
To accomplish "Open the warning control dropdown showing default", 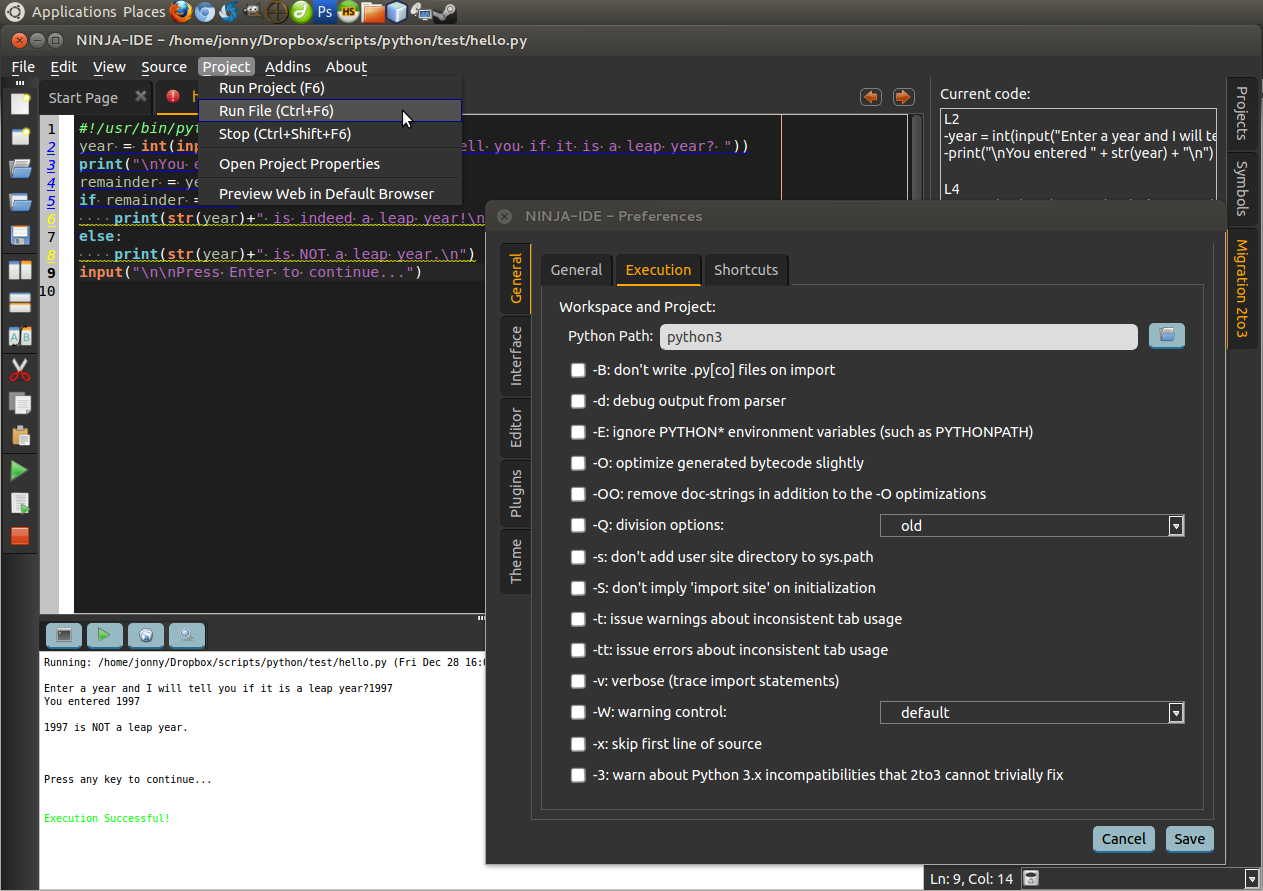I will [1032, 712].
